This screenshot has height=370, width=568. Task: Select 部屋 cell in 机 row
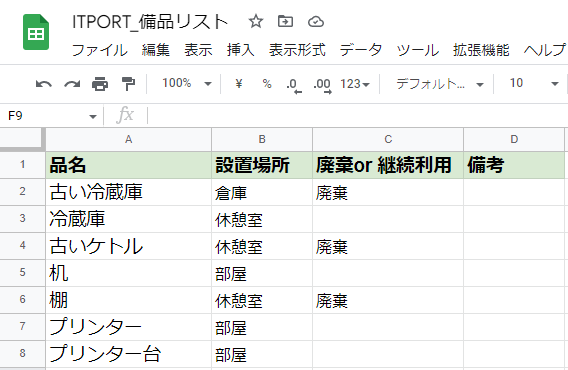[x=262, y=273]
